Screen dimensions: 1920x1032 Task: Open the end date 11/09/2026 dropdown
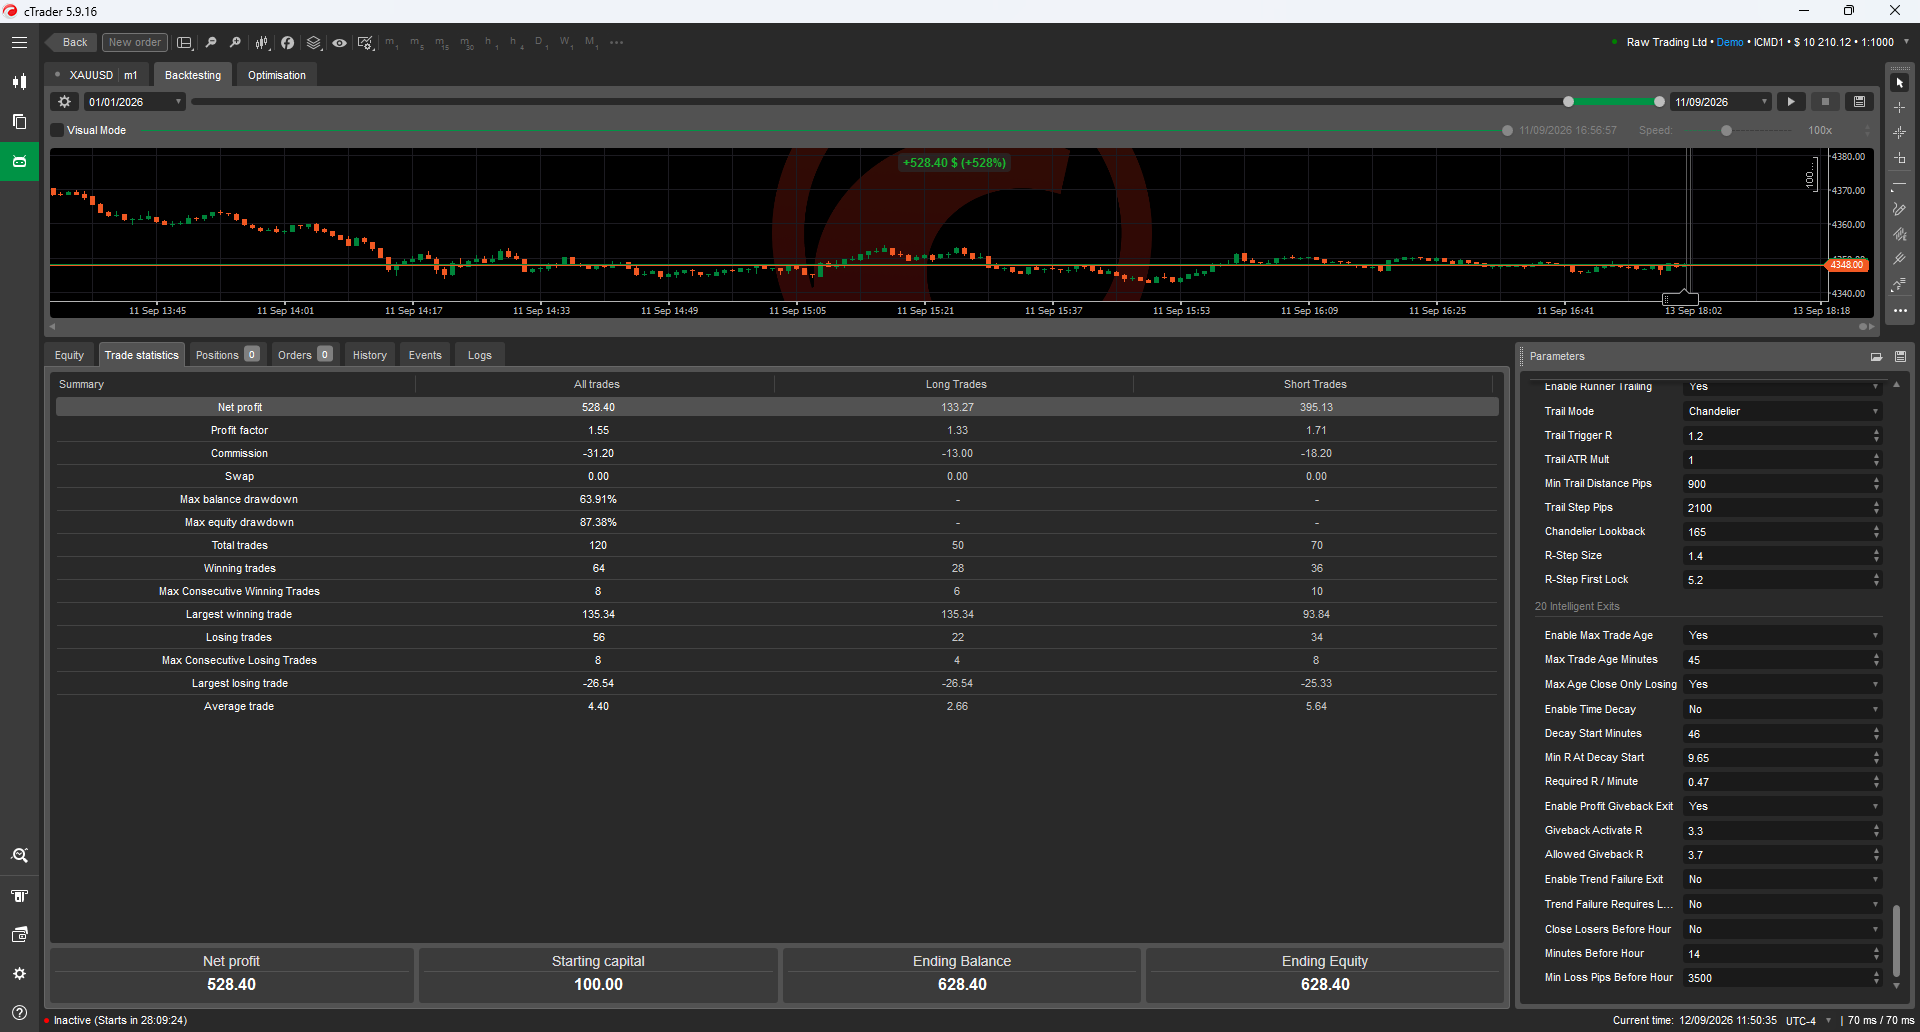[x=1721, y=102]
